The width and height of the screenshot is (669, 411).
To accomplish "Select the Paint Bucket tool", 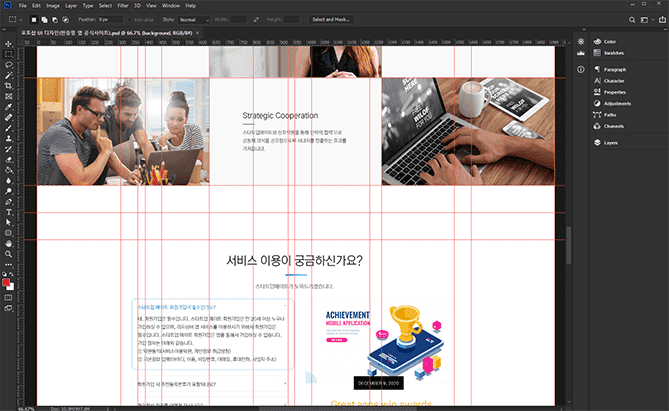I will pos(8,170).
